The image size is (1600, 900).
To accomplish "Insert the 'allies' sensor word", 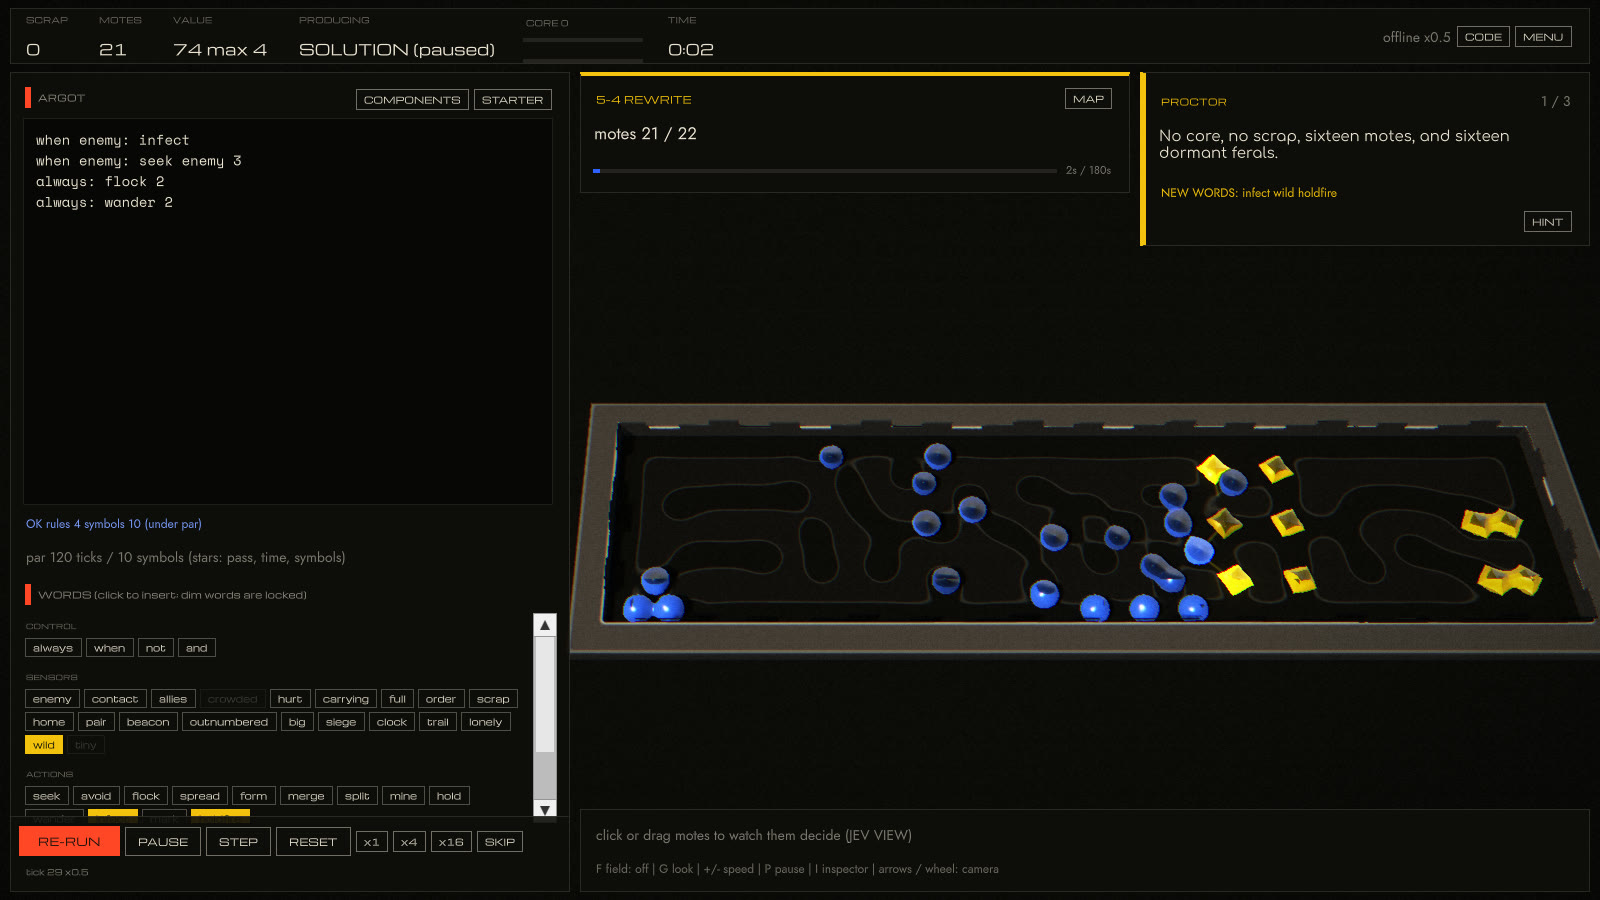I will pyautogui.click(x=173, y=699).
